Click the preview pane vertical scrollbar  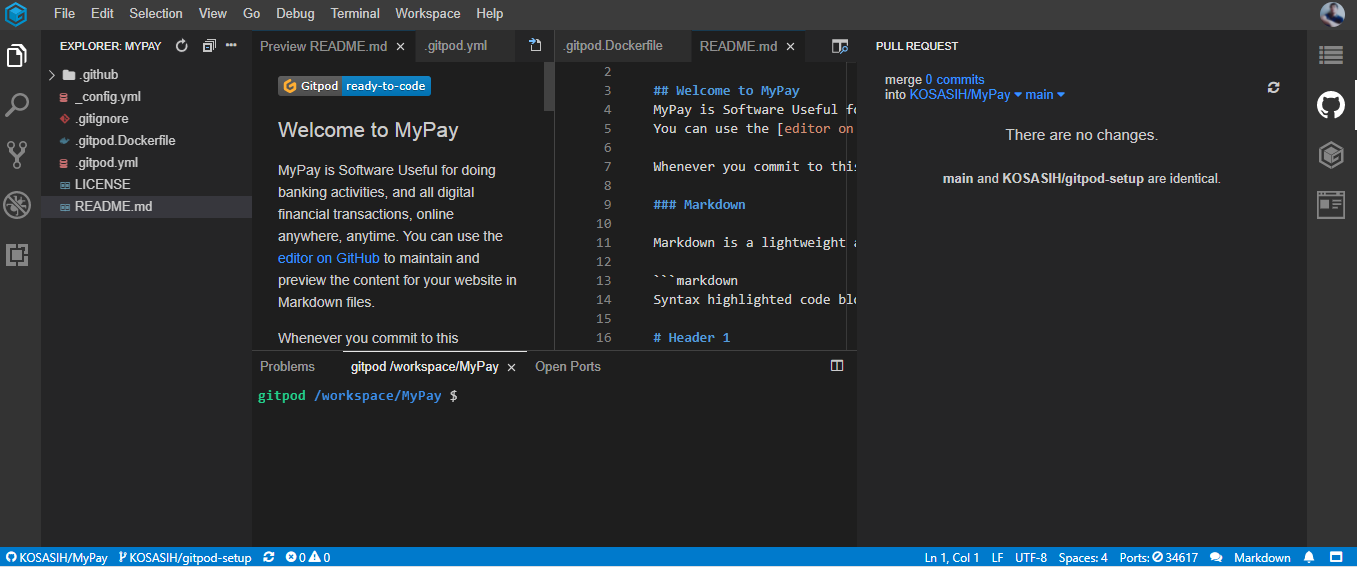pos(549,86)
